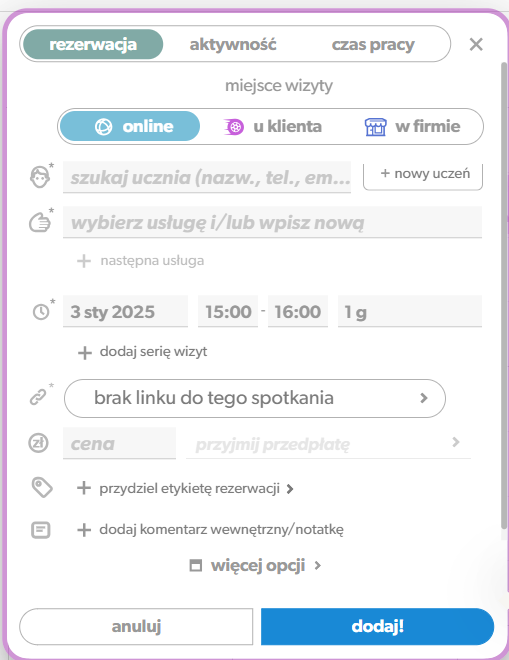
Task: Open the 'przyjmij przedpłatę' options
Action: point(328,444)
